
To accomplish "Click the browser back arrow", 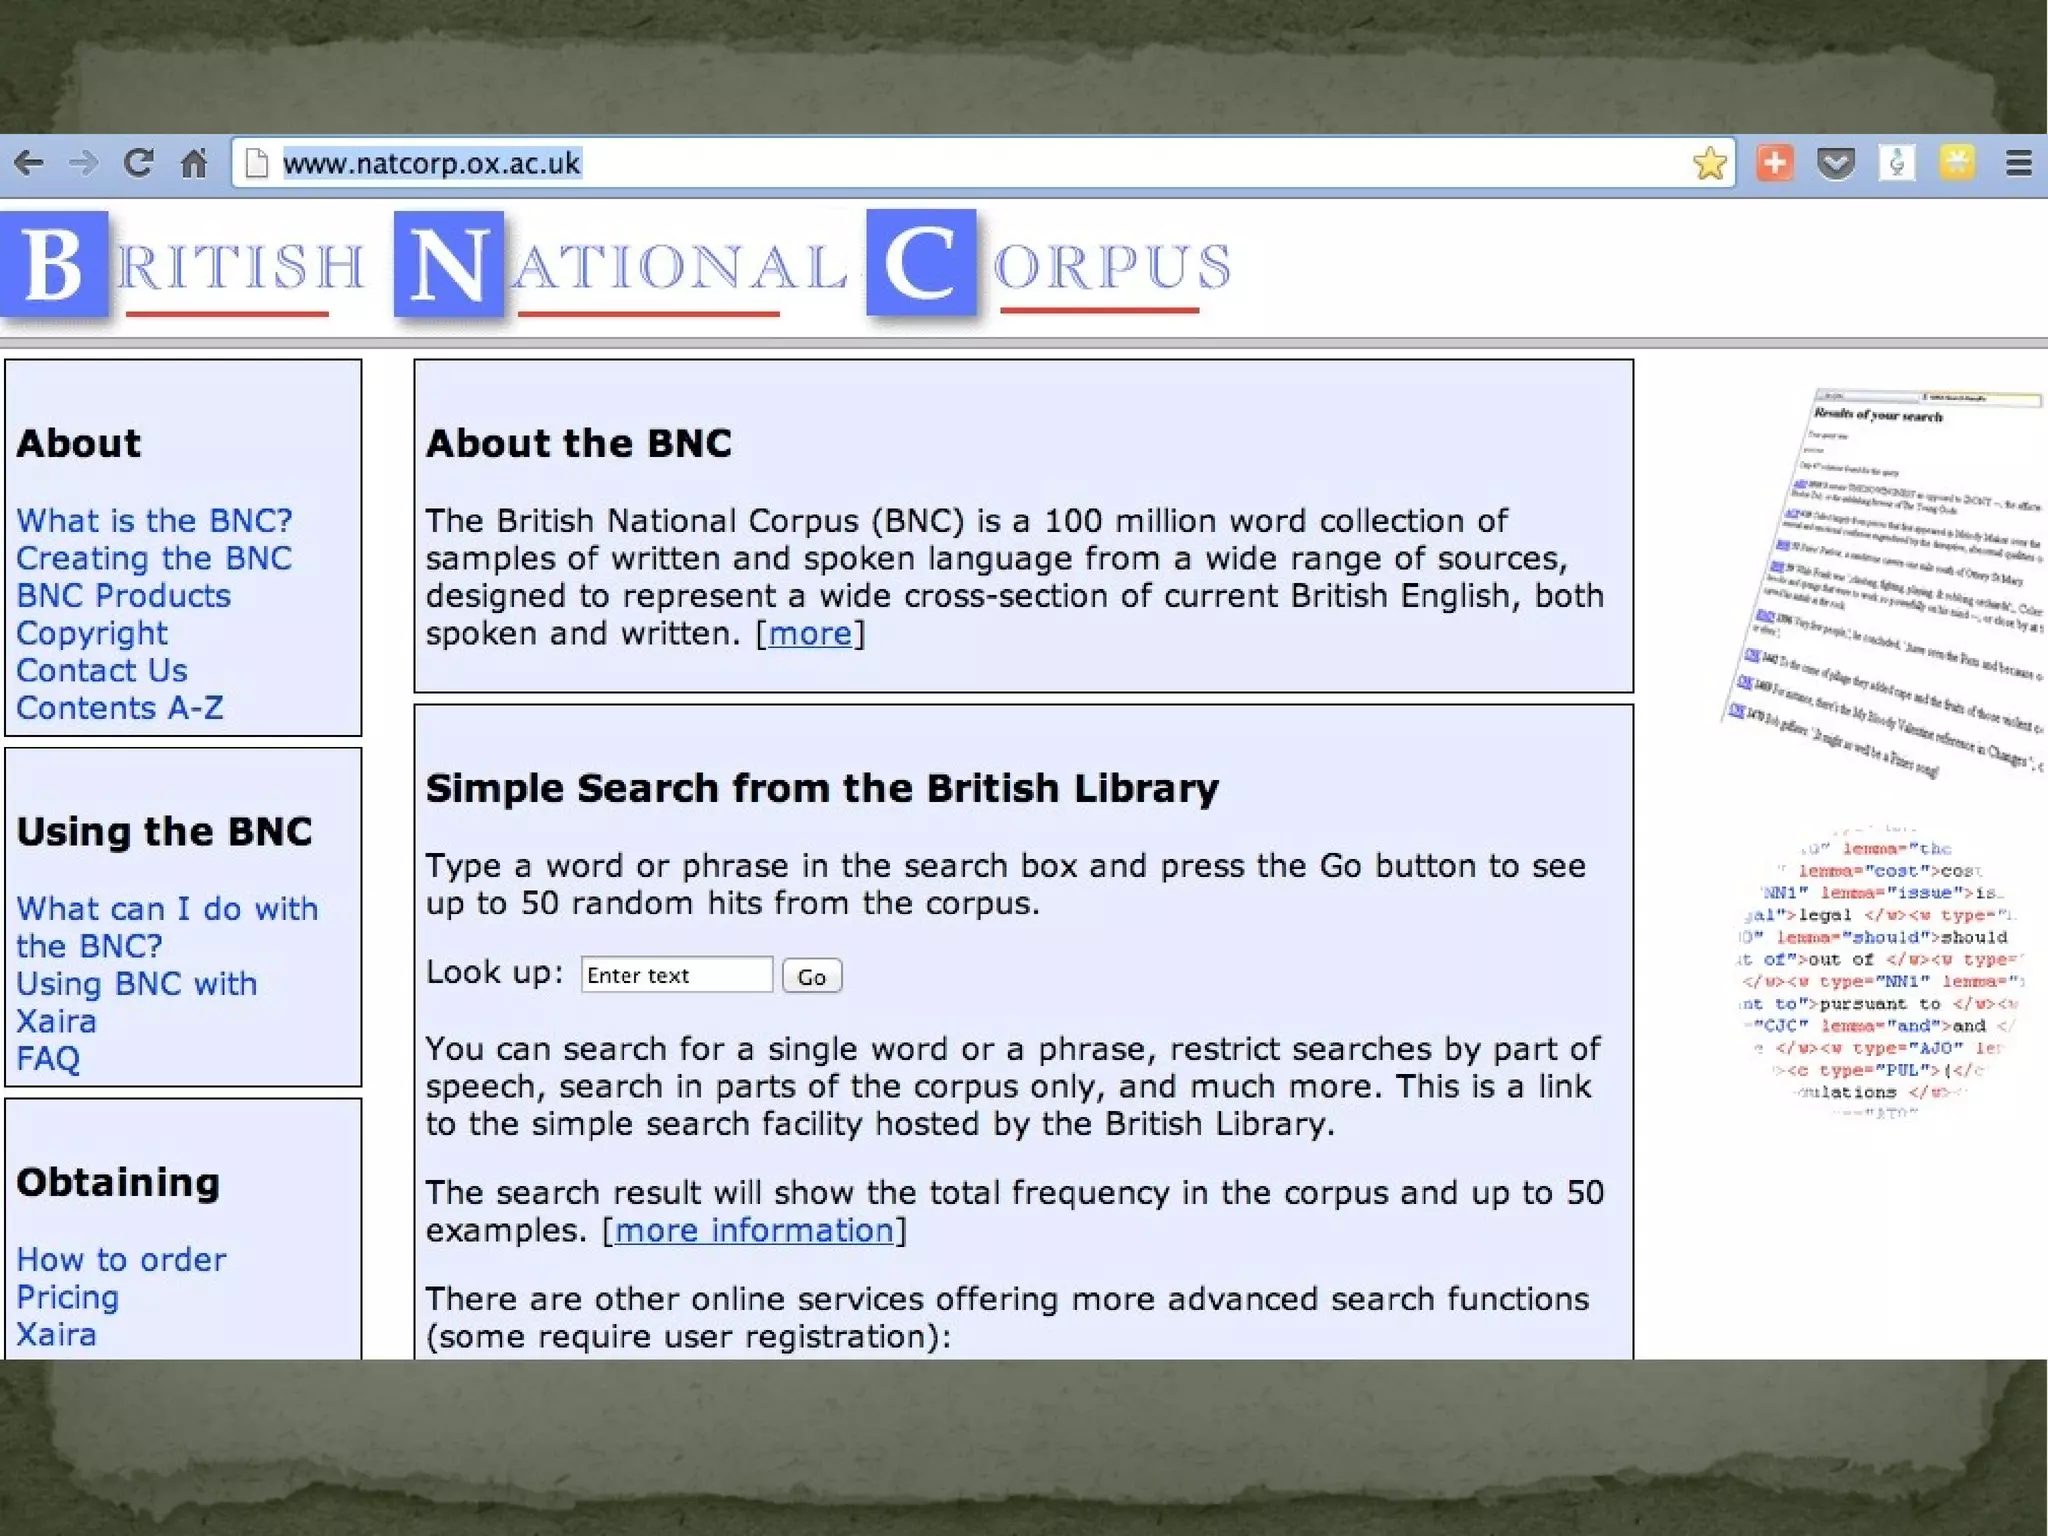I will [x=30, y=163].
